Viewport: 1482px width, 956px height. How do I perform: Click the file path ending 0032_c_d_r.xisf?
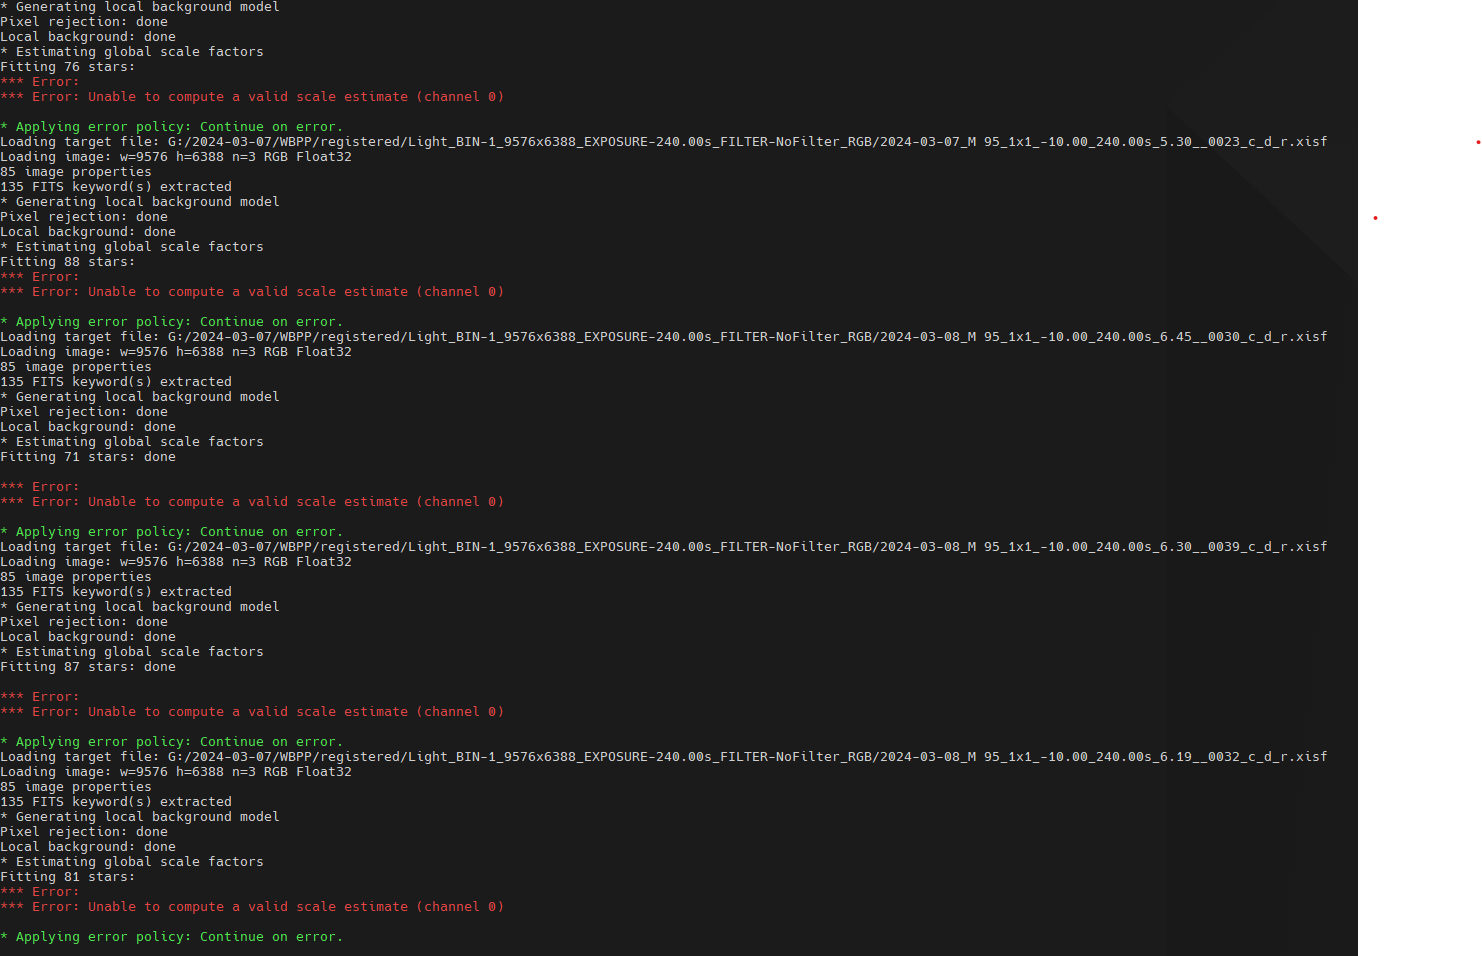tap(747, 757)
